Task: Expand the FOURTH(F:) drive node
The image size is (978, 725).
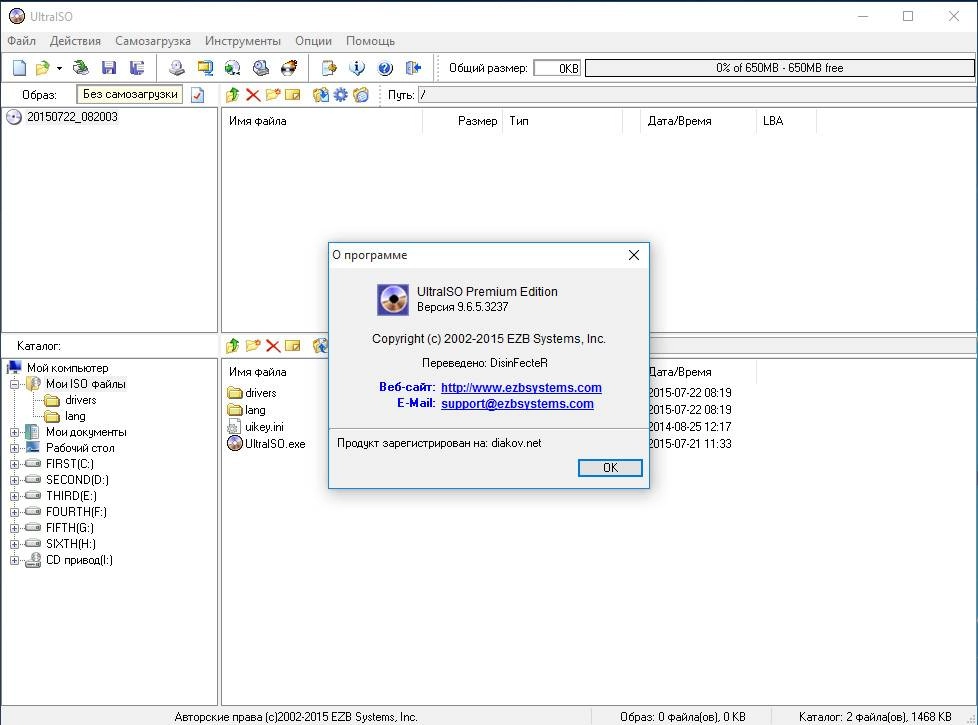Action: click(14, 512)
